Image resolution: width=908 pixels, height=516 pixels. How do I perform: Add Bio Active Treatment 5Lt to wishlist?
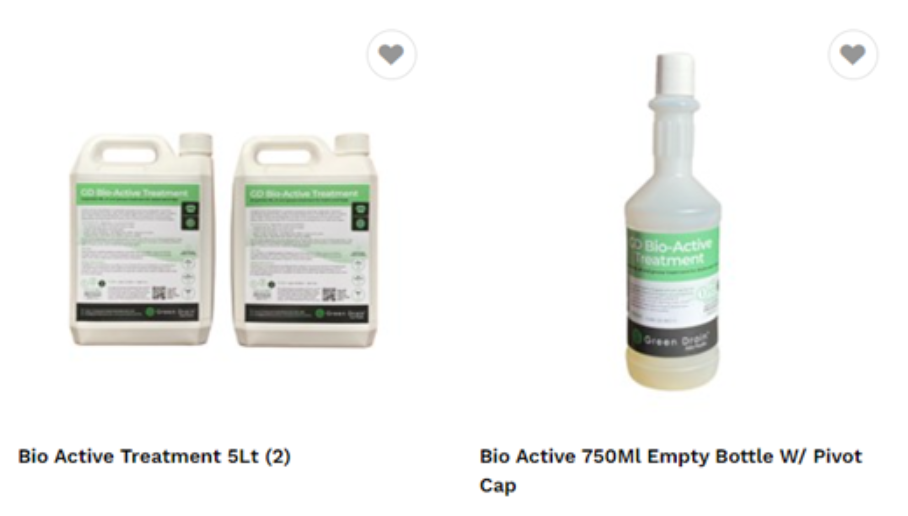click(391, 54)
